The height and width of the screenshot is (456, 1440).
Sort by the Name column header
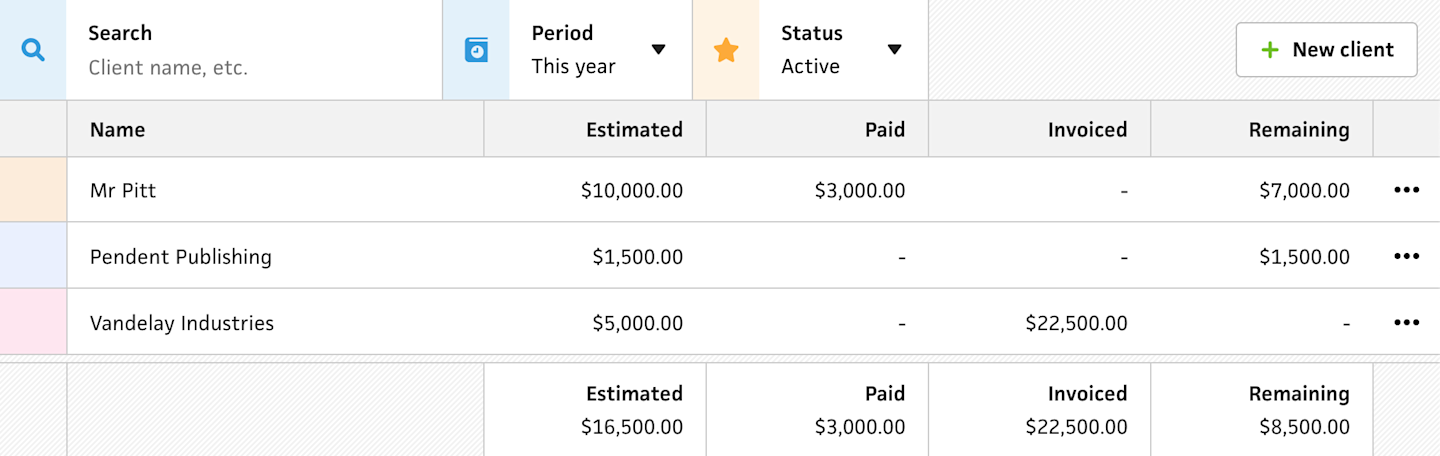click(118, 129)
